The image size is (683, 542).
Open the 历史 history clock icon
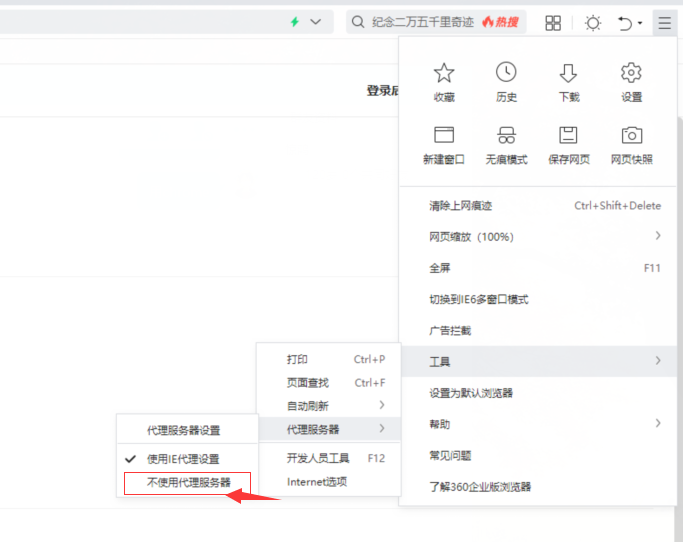tap(506, 72)
